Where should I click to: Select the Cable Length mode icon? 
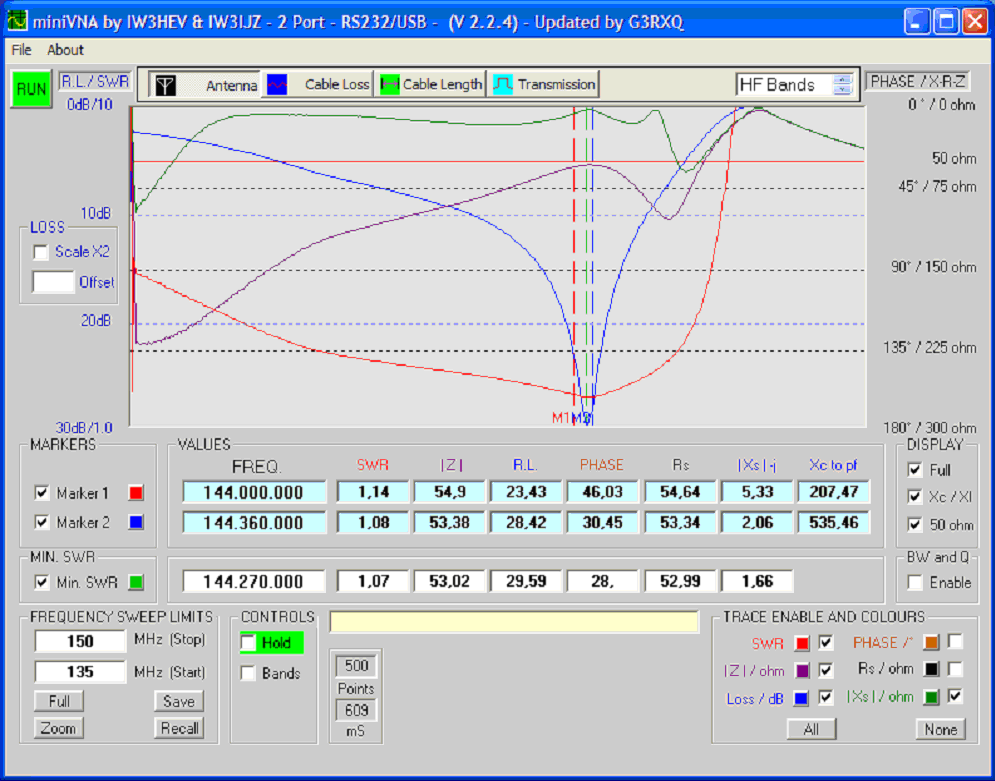pos(389,85)
